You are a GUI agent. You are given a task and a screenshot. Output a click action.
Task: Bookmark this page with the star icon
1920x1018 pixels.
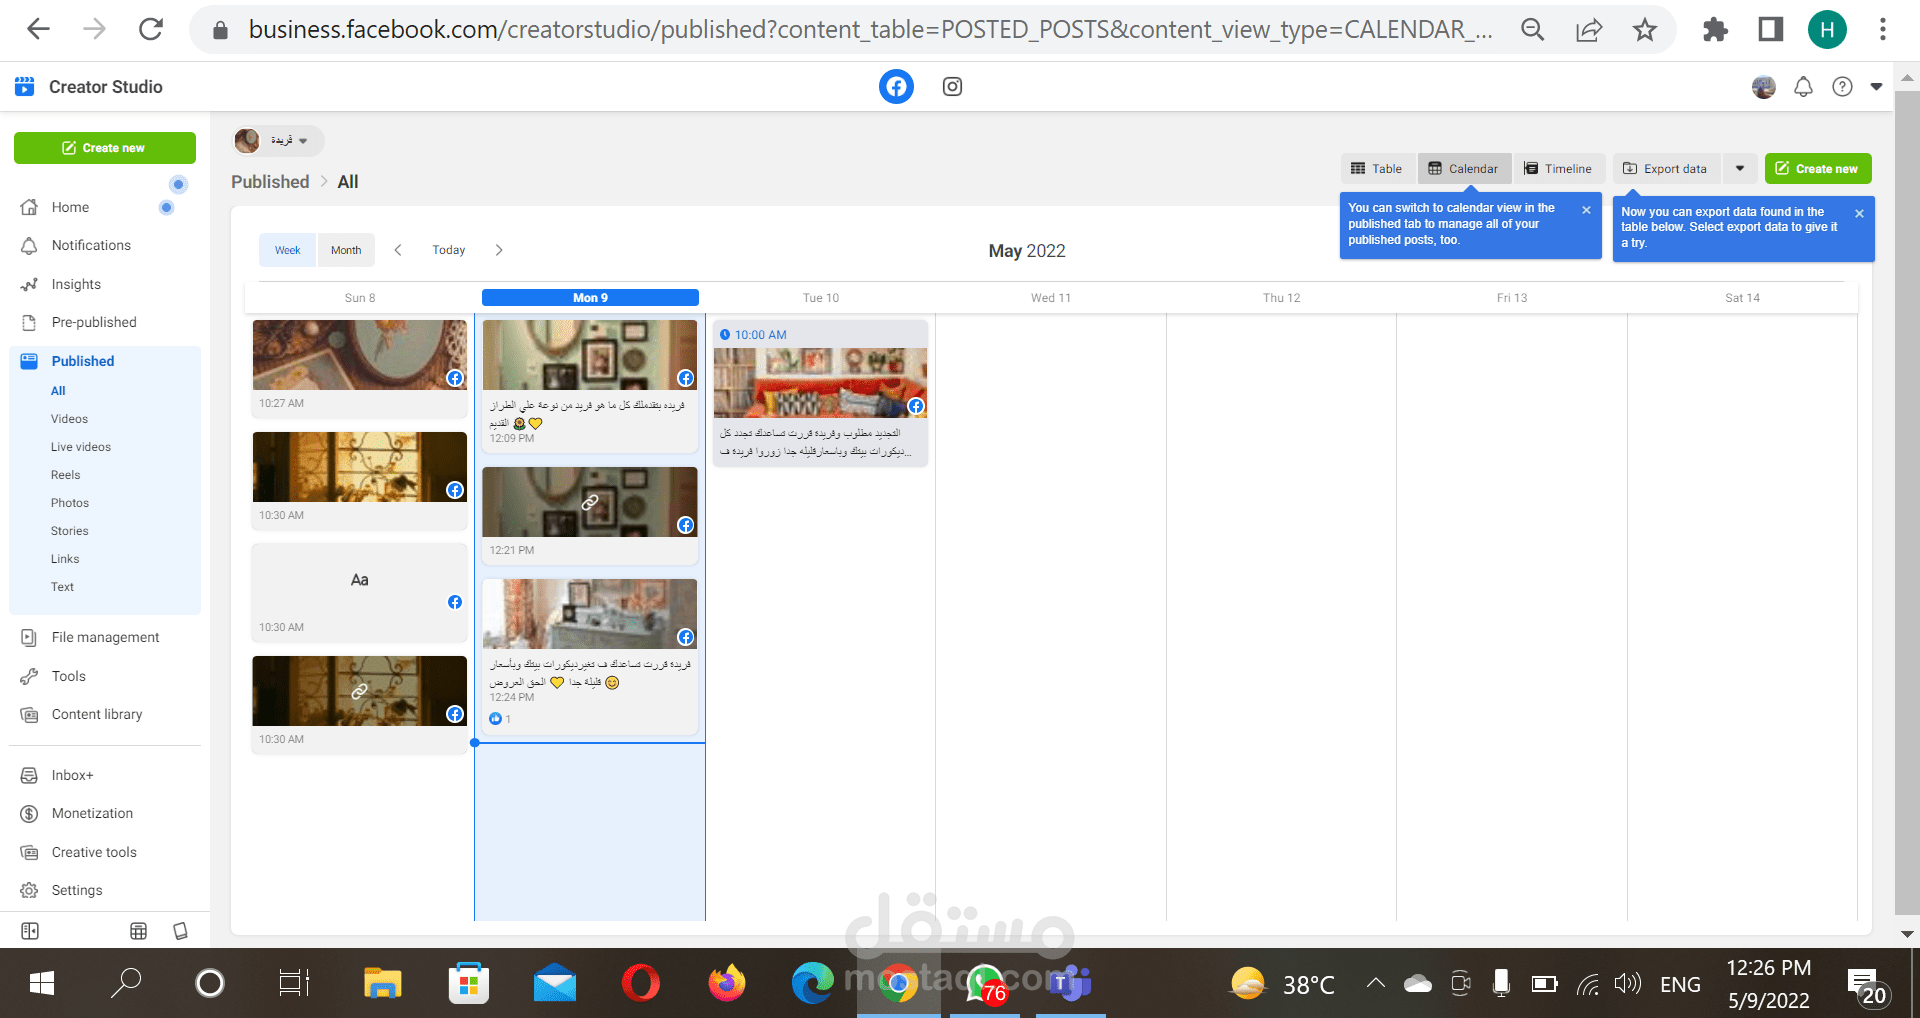tap(1645, 30)
